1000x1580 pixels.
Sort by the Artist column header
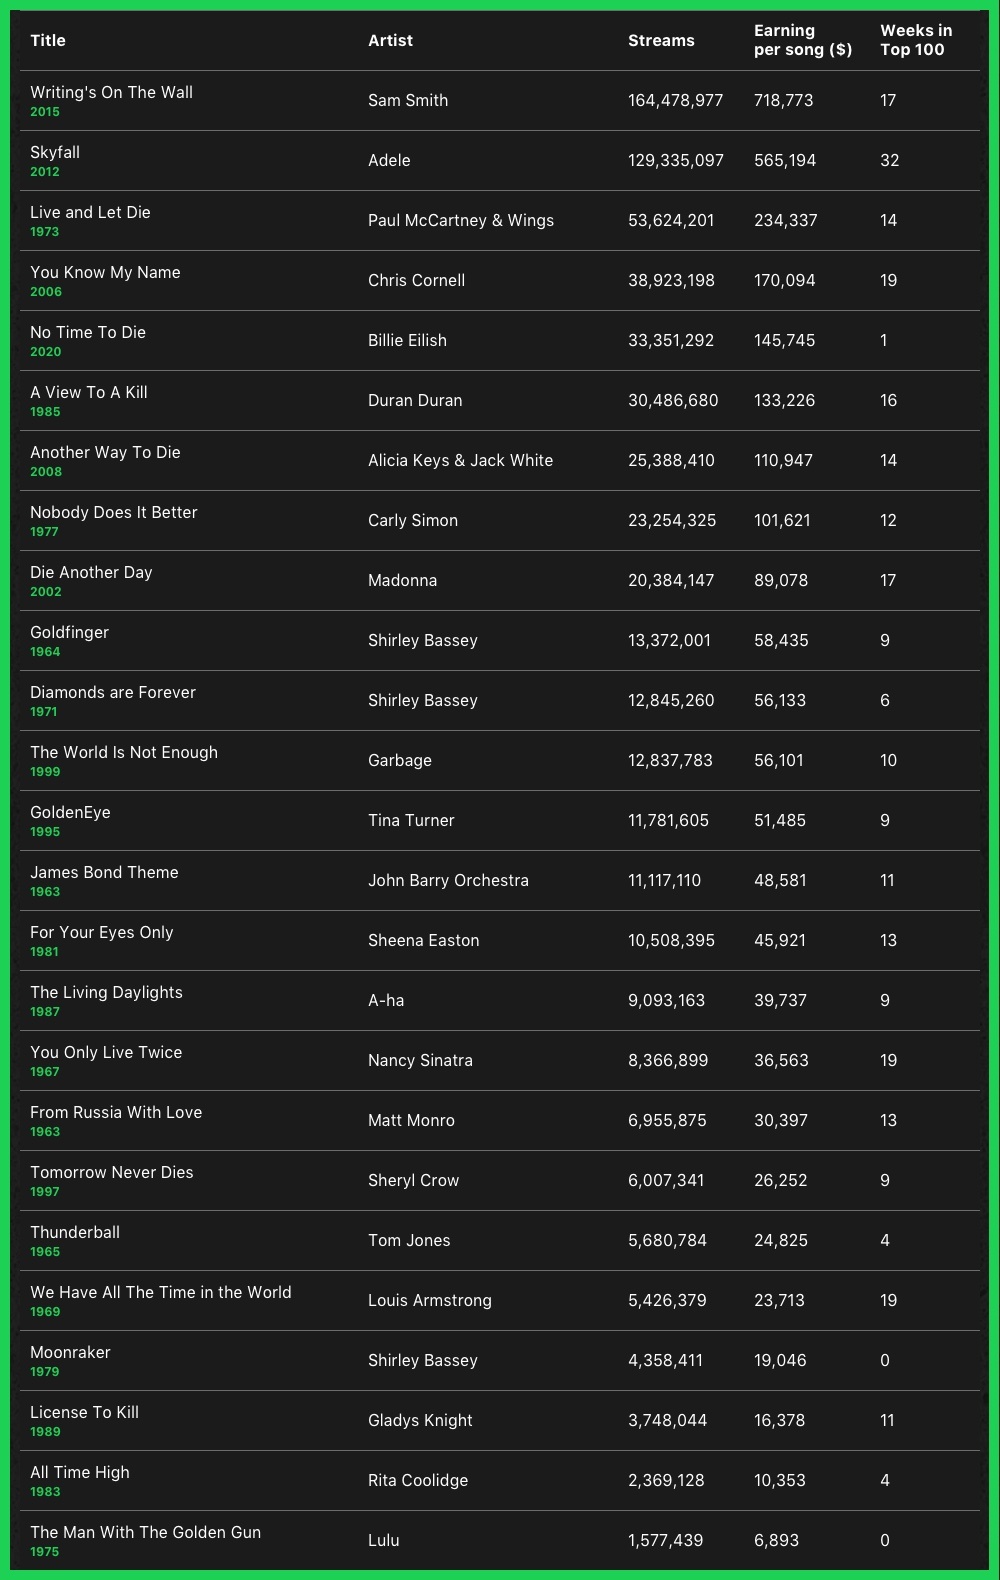[x=390, y=41]
